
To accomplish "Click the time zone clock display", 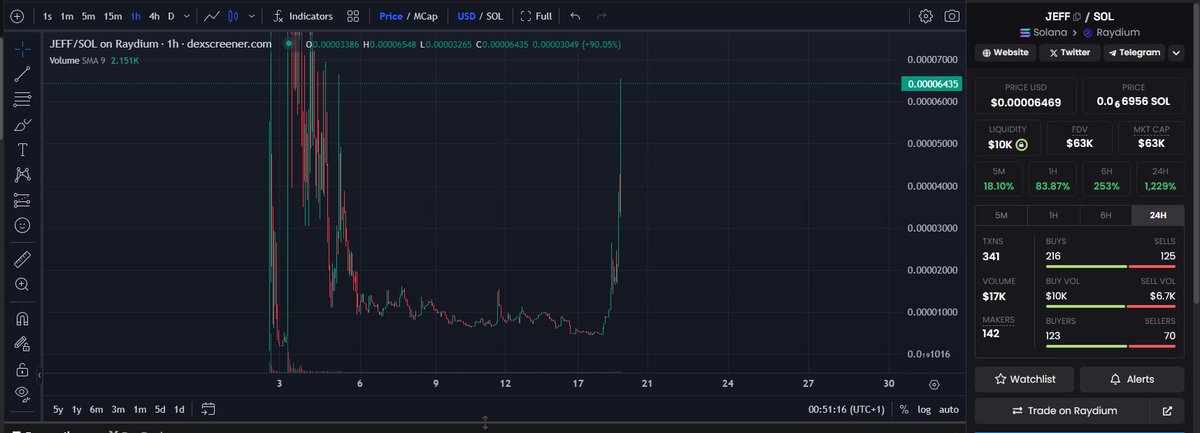I will coord(848,409).
